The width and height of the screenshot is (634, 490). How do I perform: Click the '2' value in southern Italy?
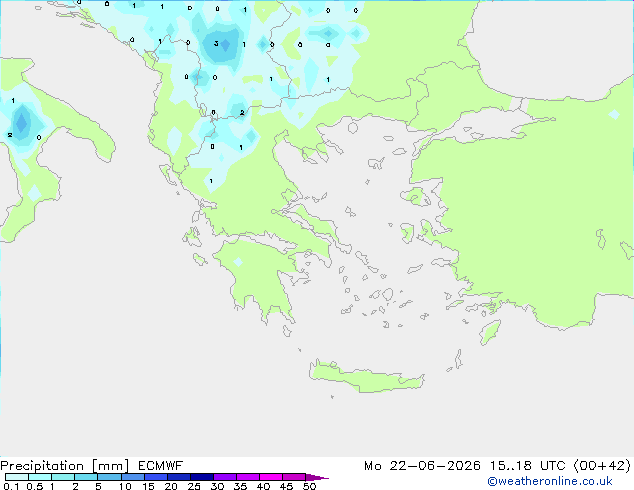click(x=10, y=135)
